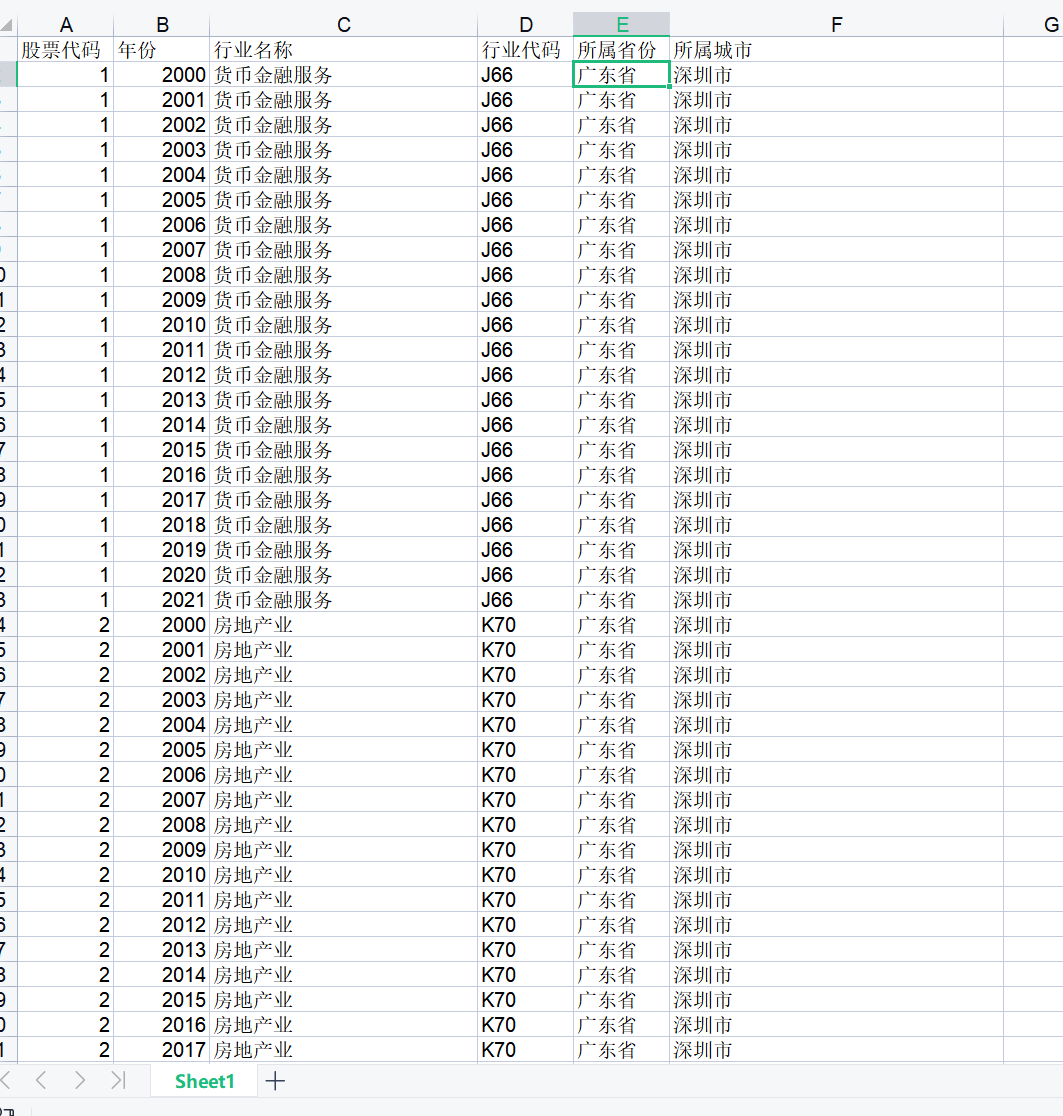Click 货币金融服务 in the 2005 row

coord(344,200)
